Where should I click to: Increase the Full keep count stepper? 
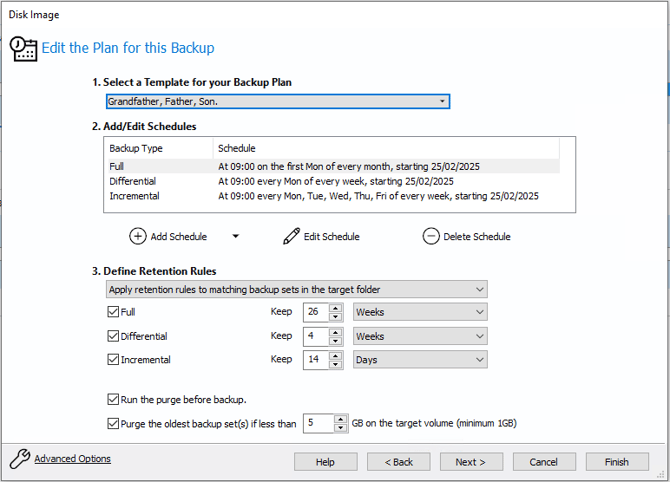coord(336,308)
